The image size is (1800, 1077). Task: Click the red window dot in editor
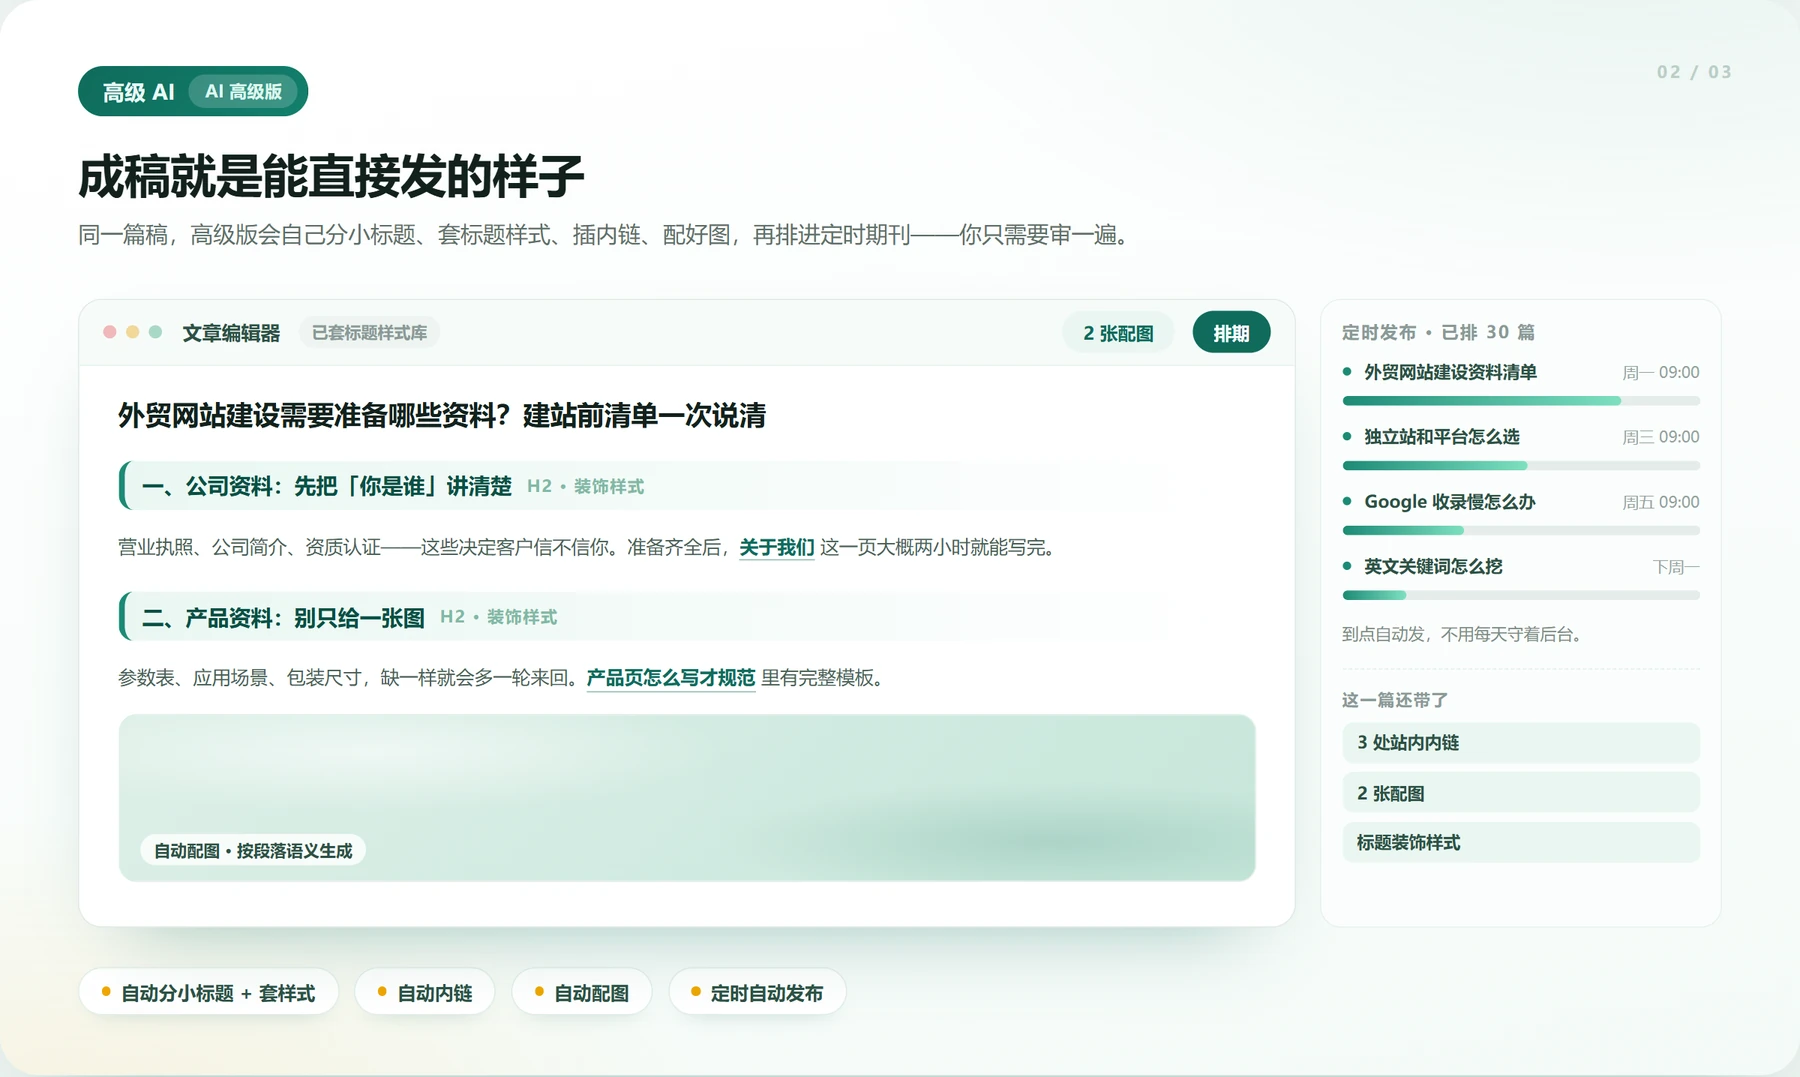pyautogui.click(x=110, y=332)
